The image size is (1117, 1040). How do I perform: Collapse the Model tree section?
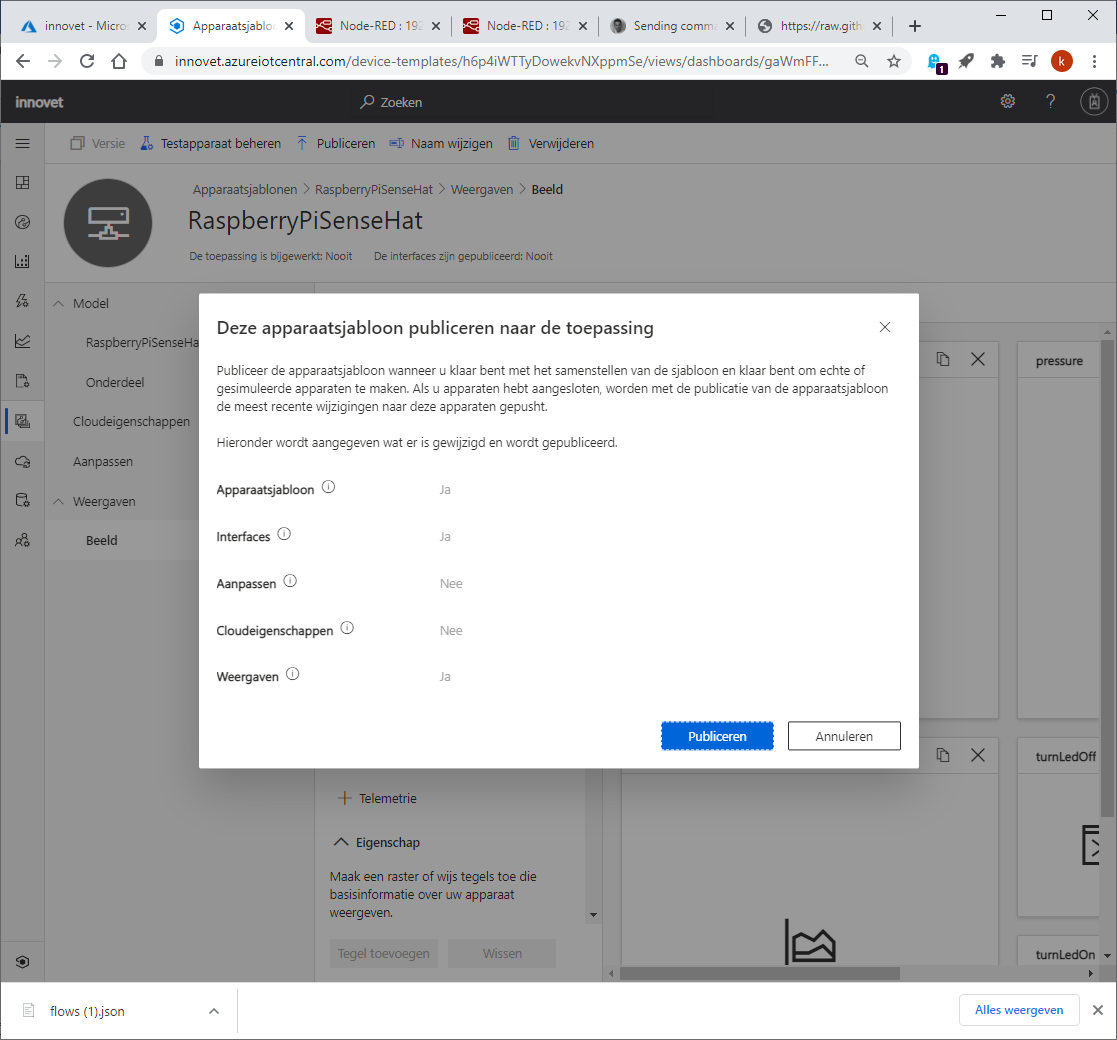(58, 303)
